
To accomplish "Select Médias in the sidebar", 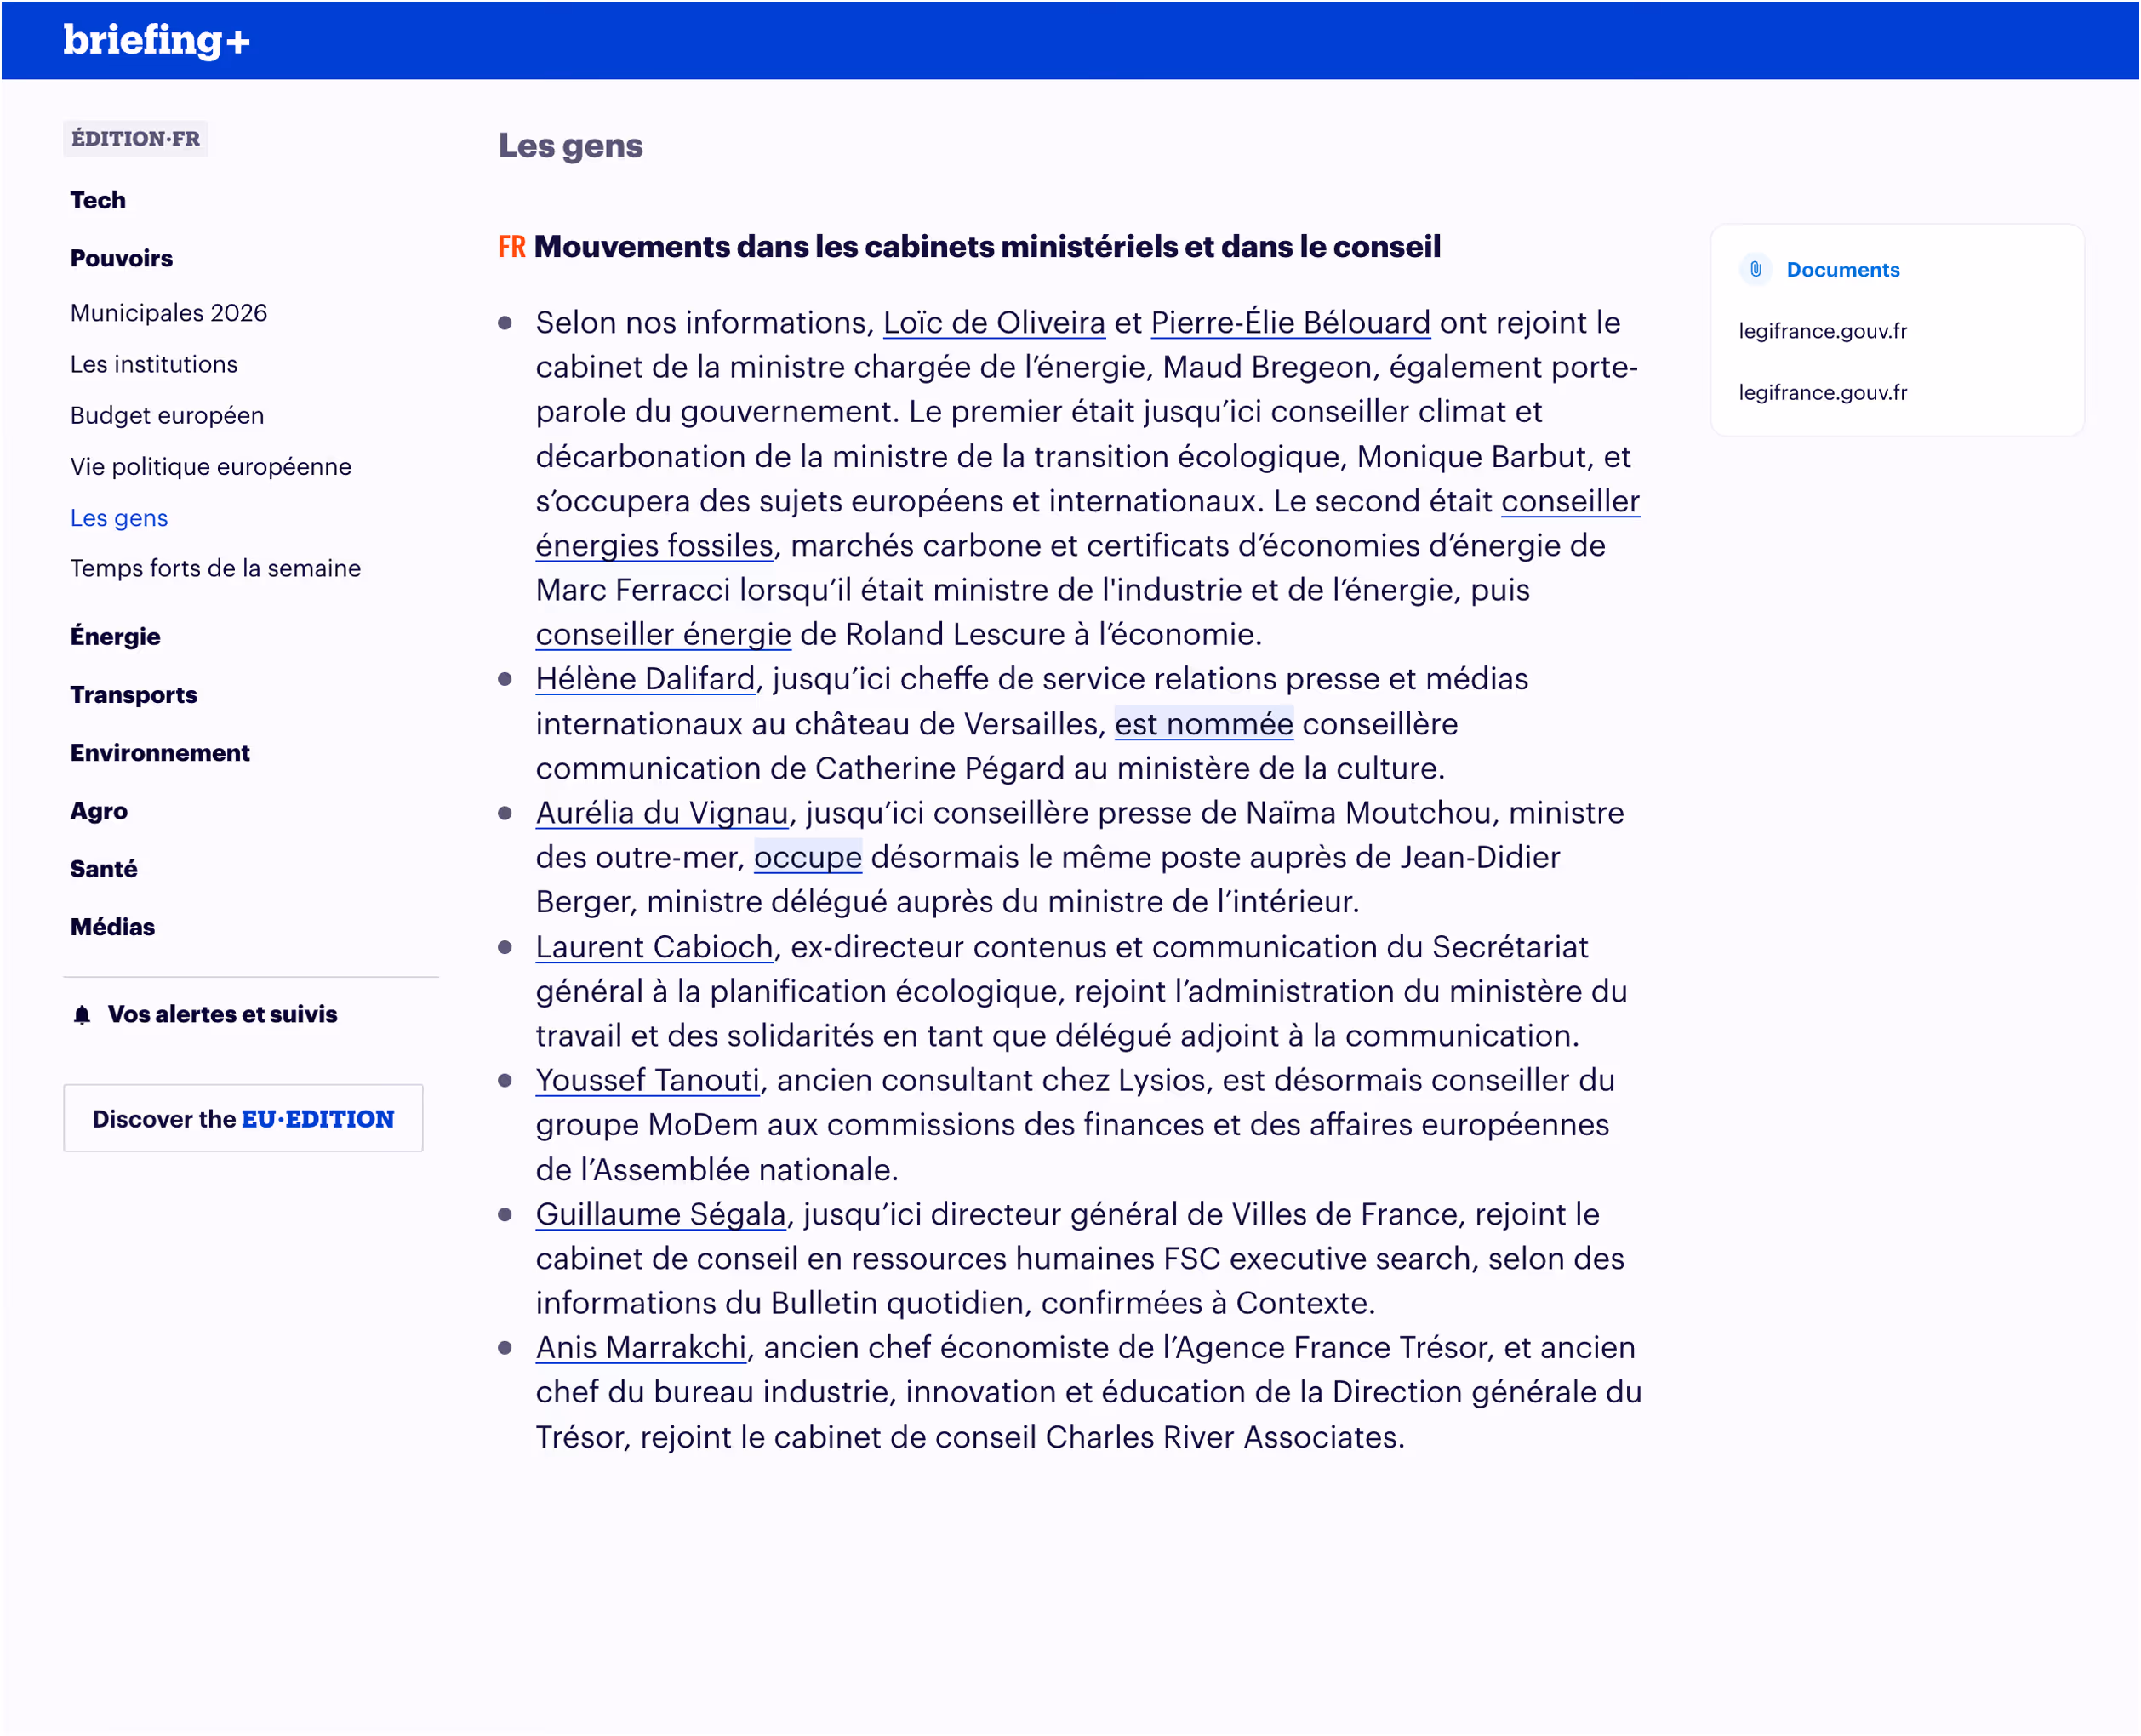I will pos(112,927).
